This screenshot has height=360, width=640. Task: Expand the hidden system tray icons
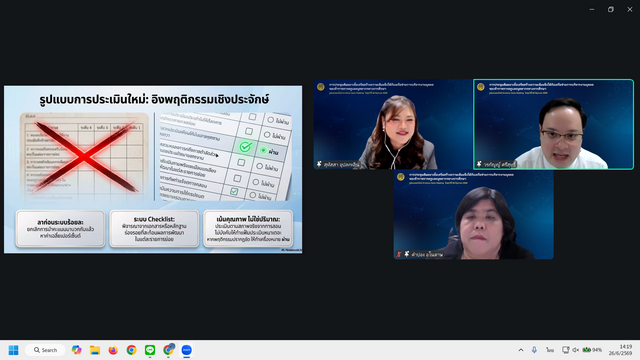(521, 350)
